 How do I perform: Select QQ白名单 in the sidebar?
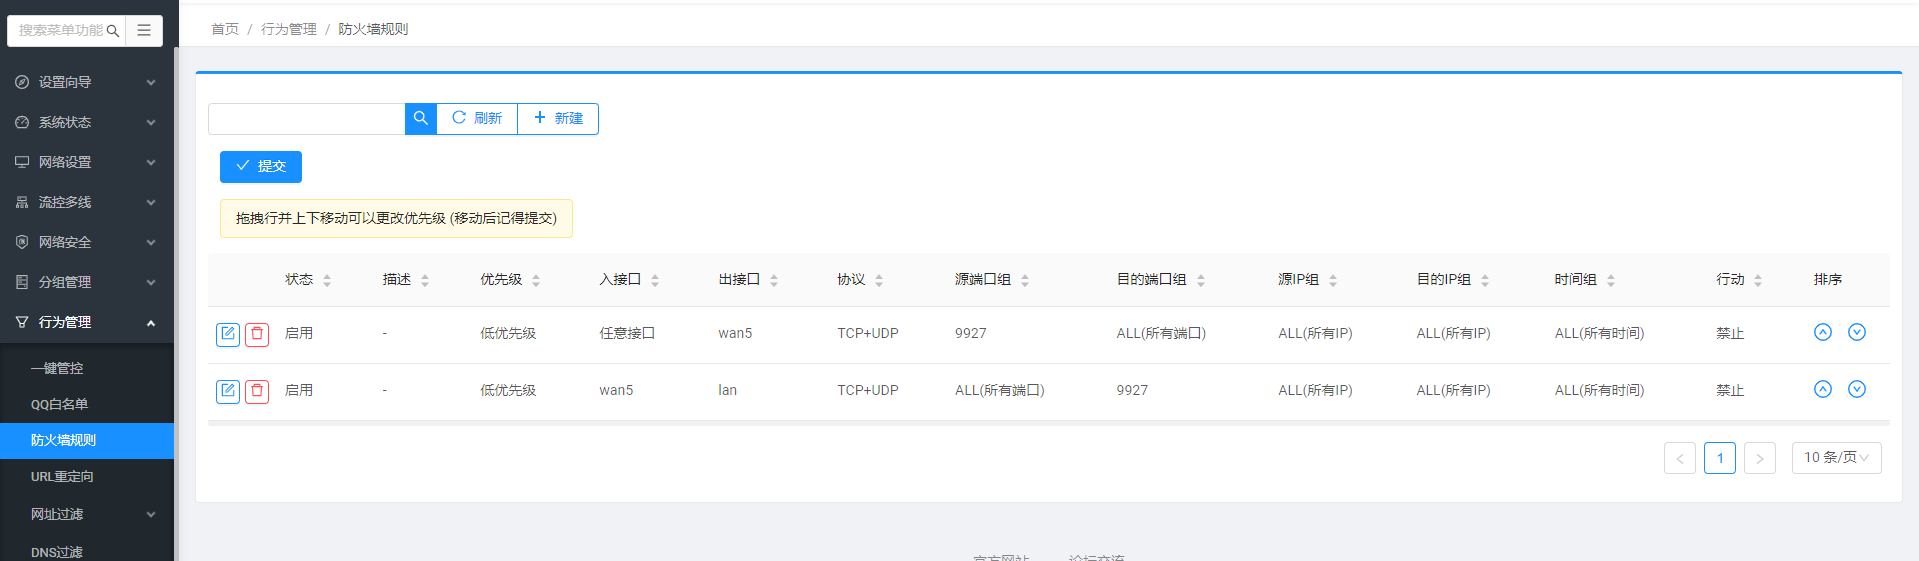60,404
